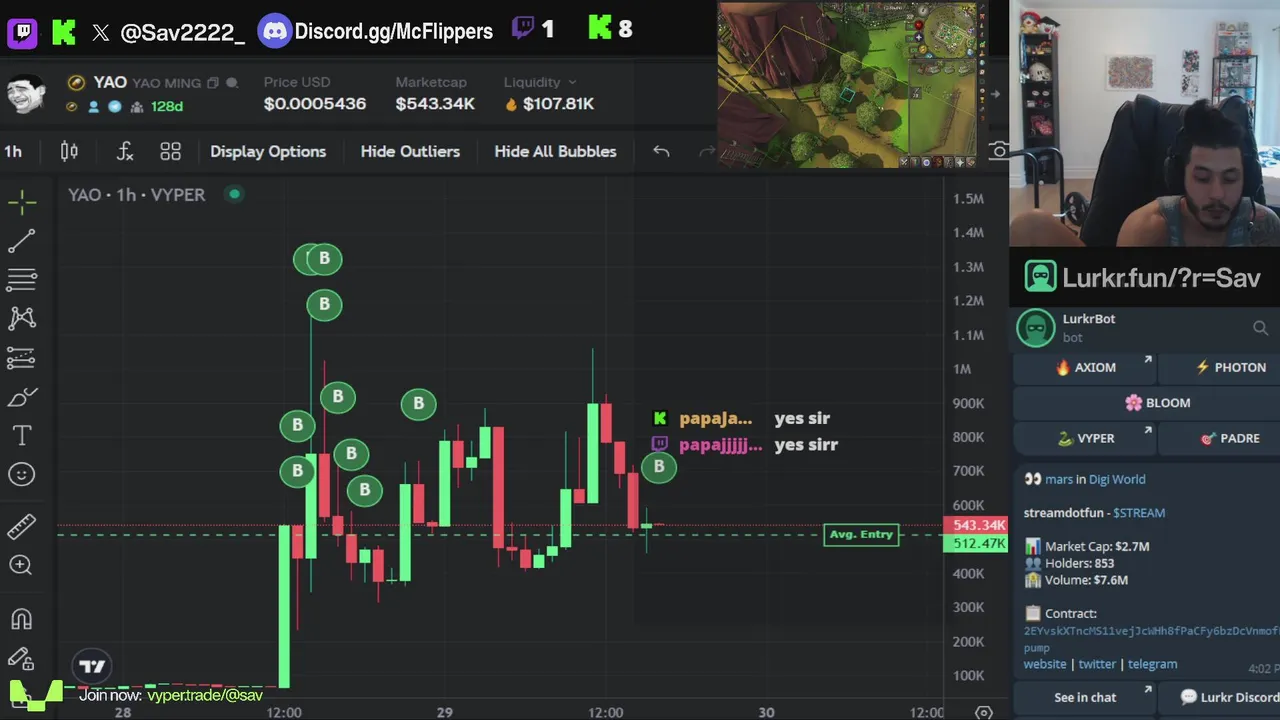
Task: Open the 1h timeframe selector
Action: click(x=13, y=151)
